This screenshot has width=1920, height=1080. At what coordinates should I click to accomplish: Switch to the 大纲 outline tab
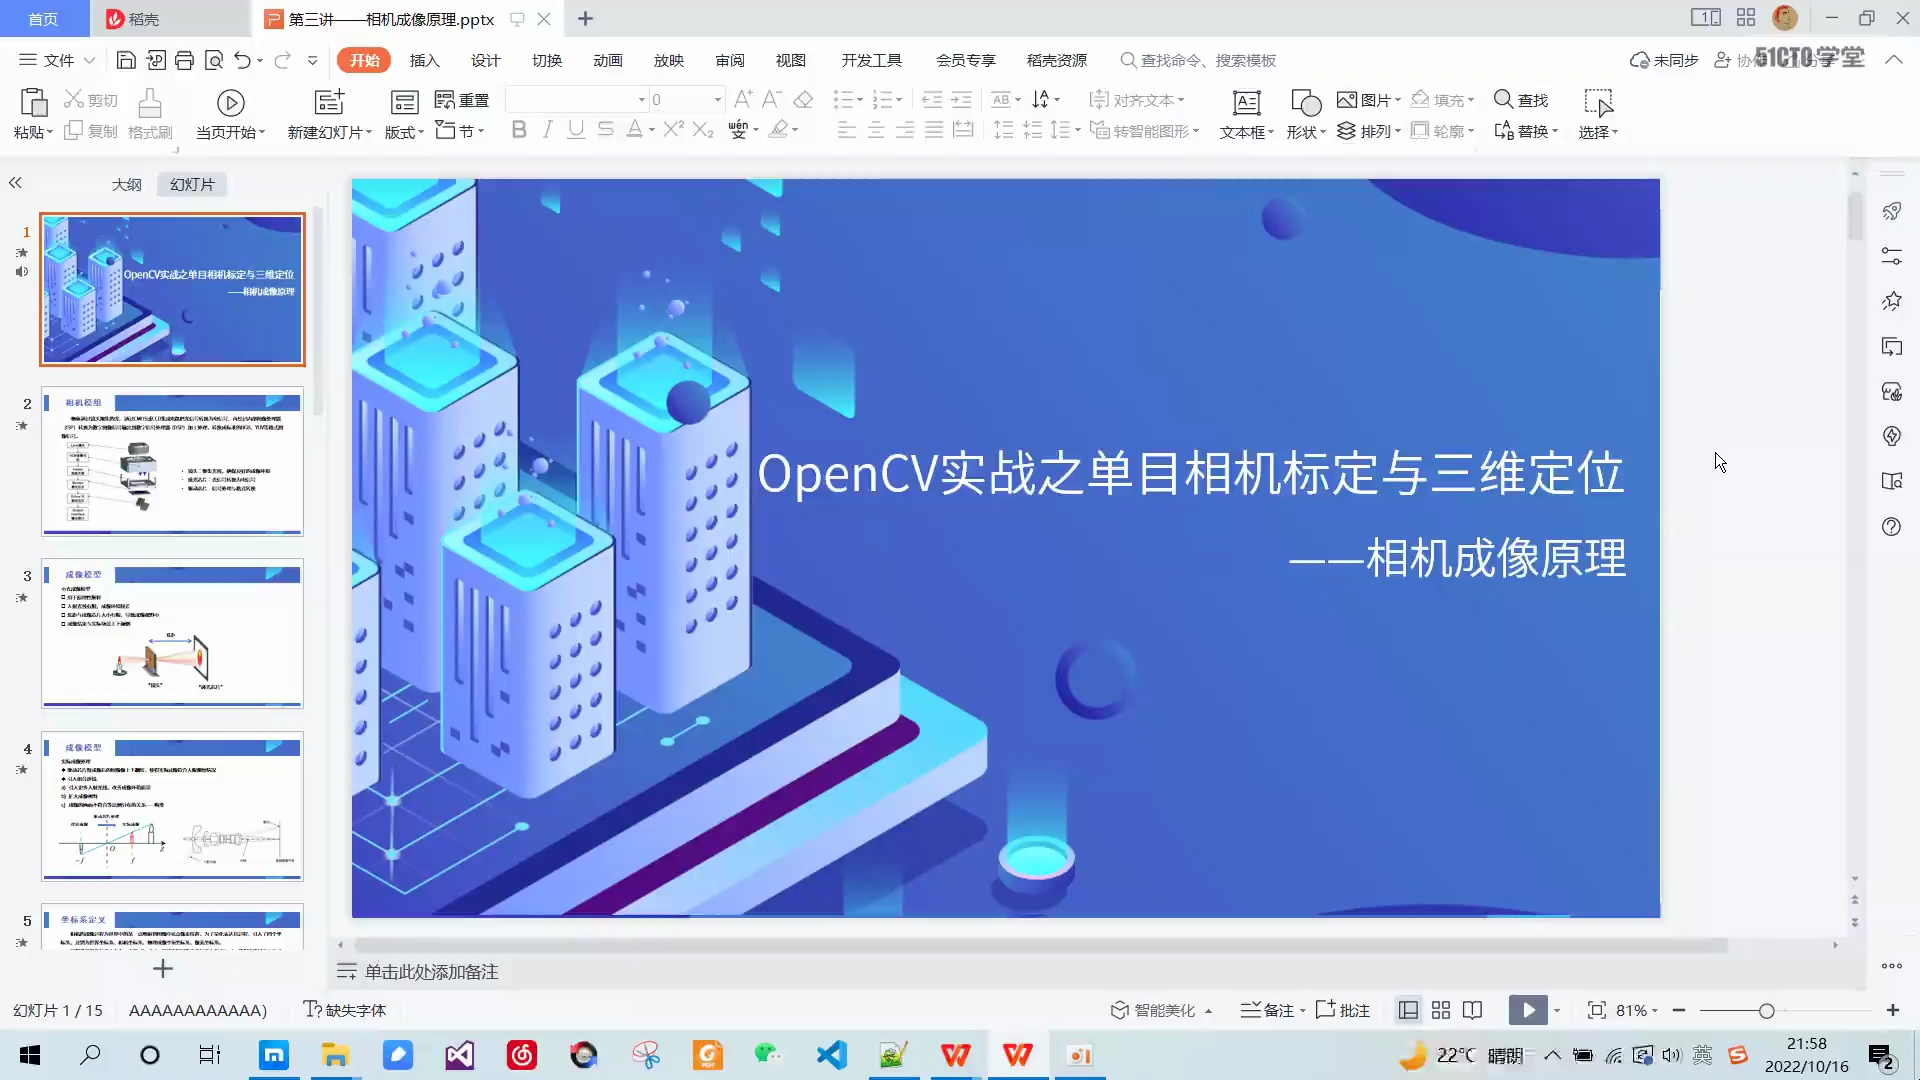126,183
